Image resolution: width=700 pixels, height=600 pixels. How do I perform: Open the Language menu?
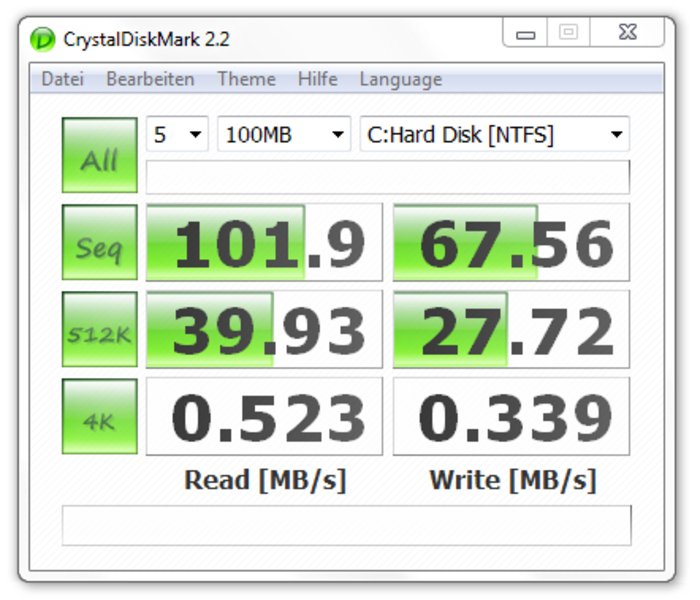401,80
